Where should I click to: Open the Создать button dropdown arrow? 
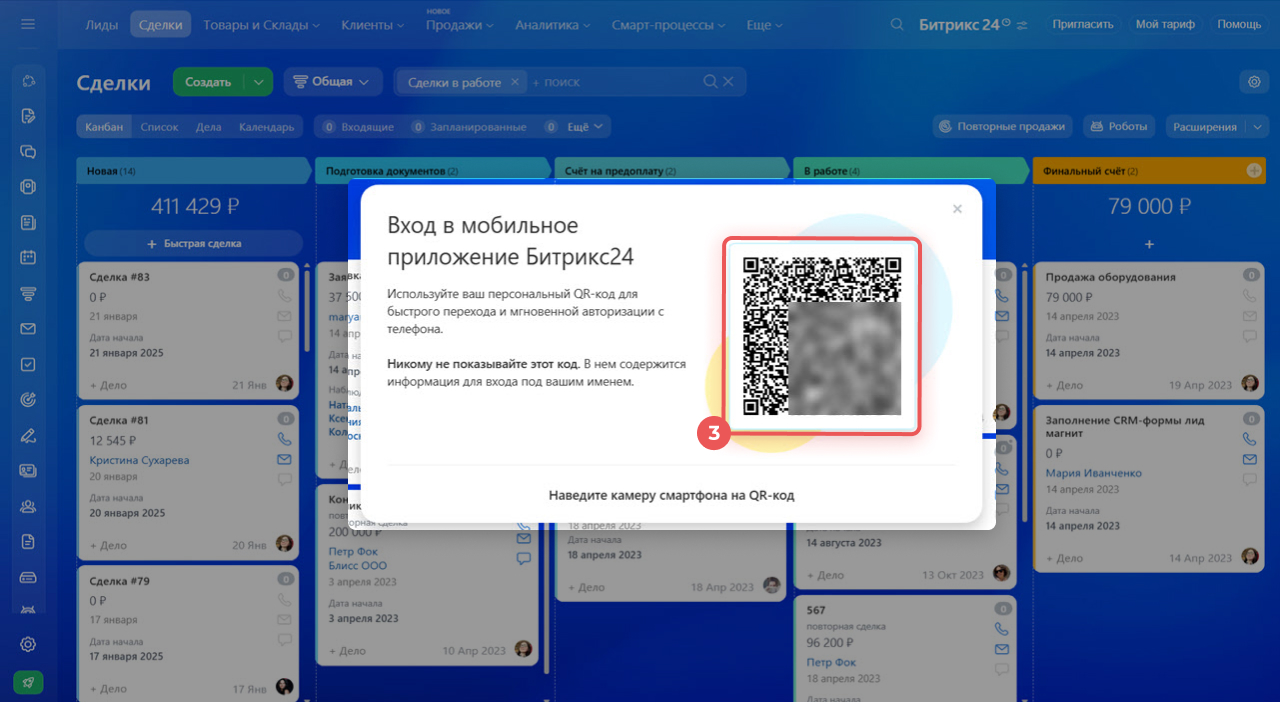coord(258,82)
